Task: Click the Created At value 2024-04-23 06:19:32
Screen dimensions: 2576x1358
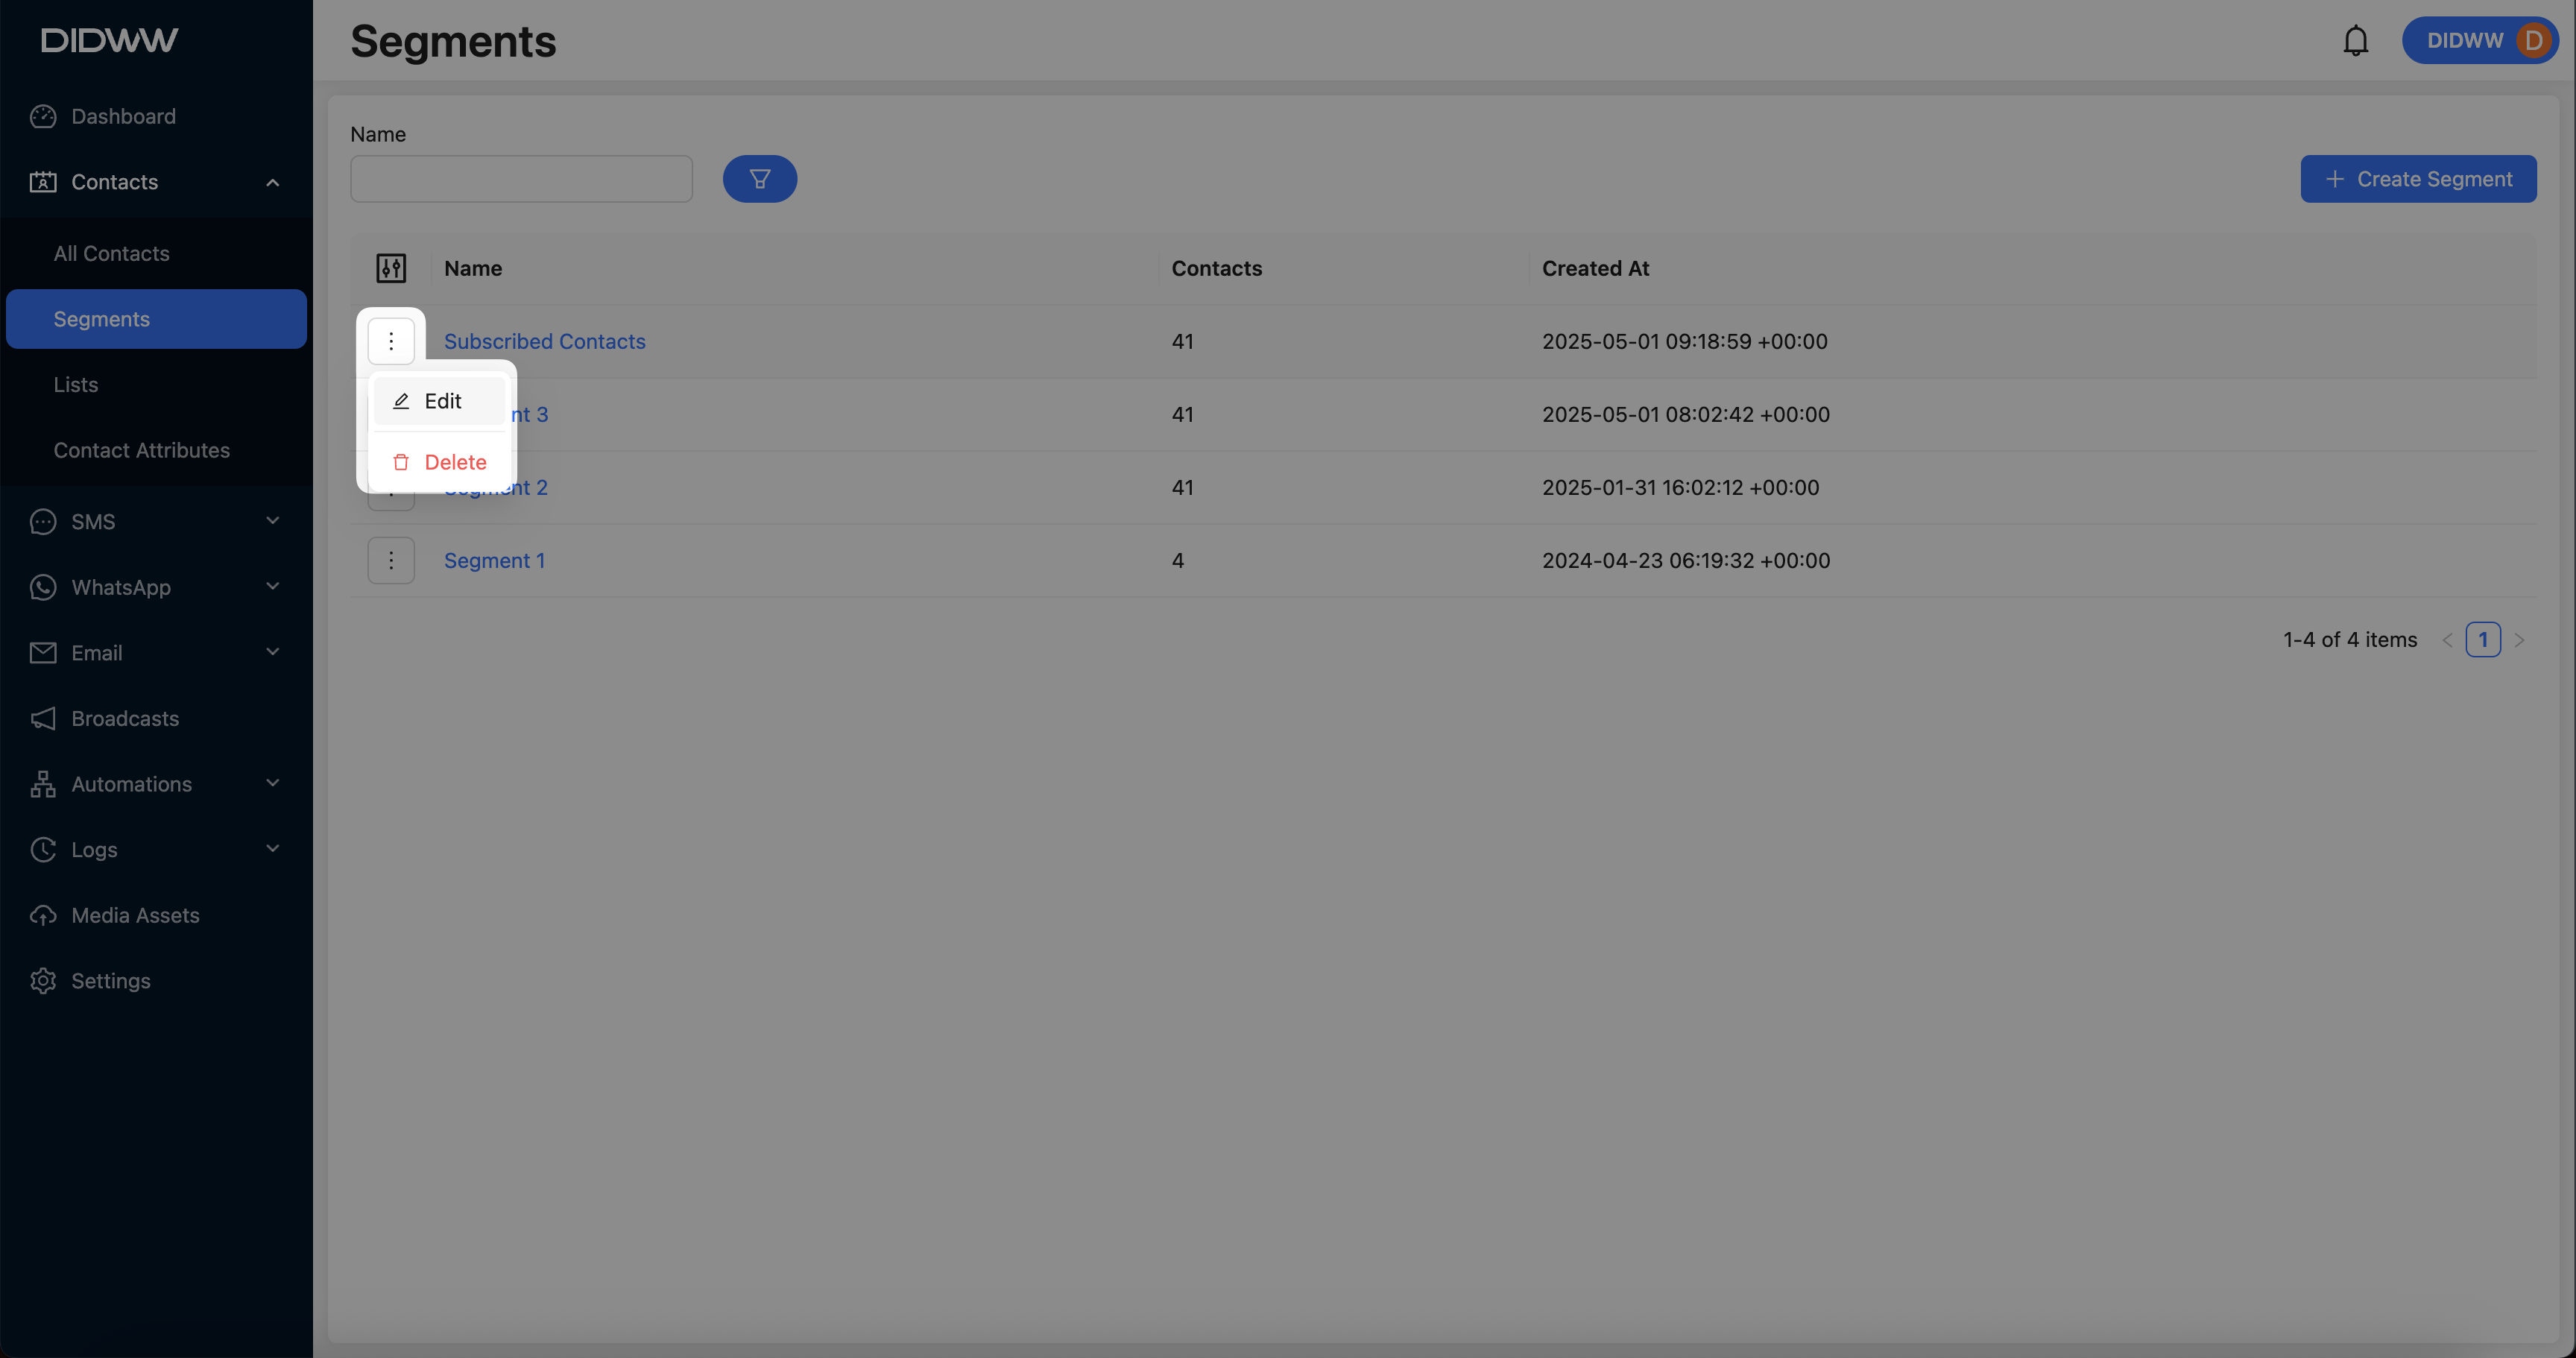Action: pos(1686,560)
